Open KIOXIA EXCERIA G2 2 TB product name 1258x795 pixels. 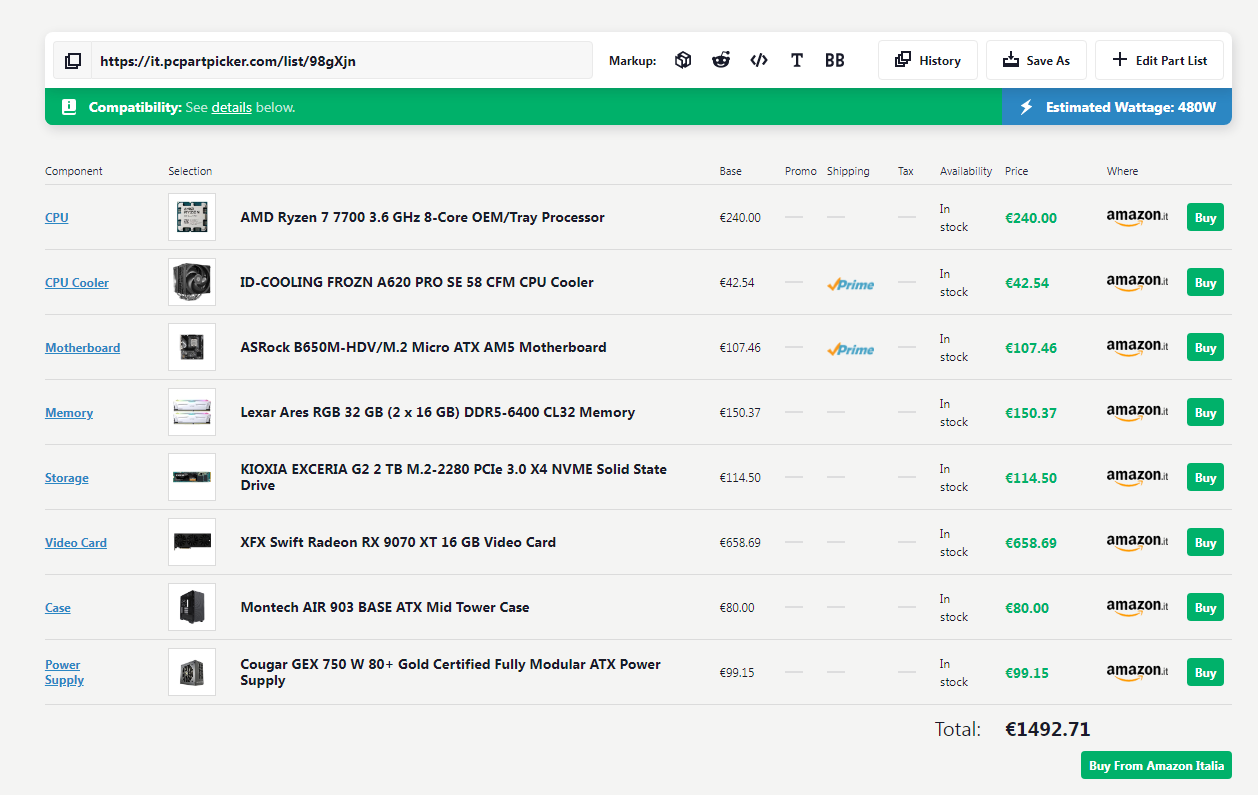point(453,477)
